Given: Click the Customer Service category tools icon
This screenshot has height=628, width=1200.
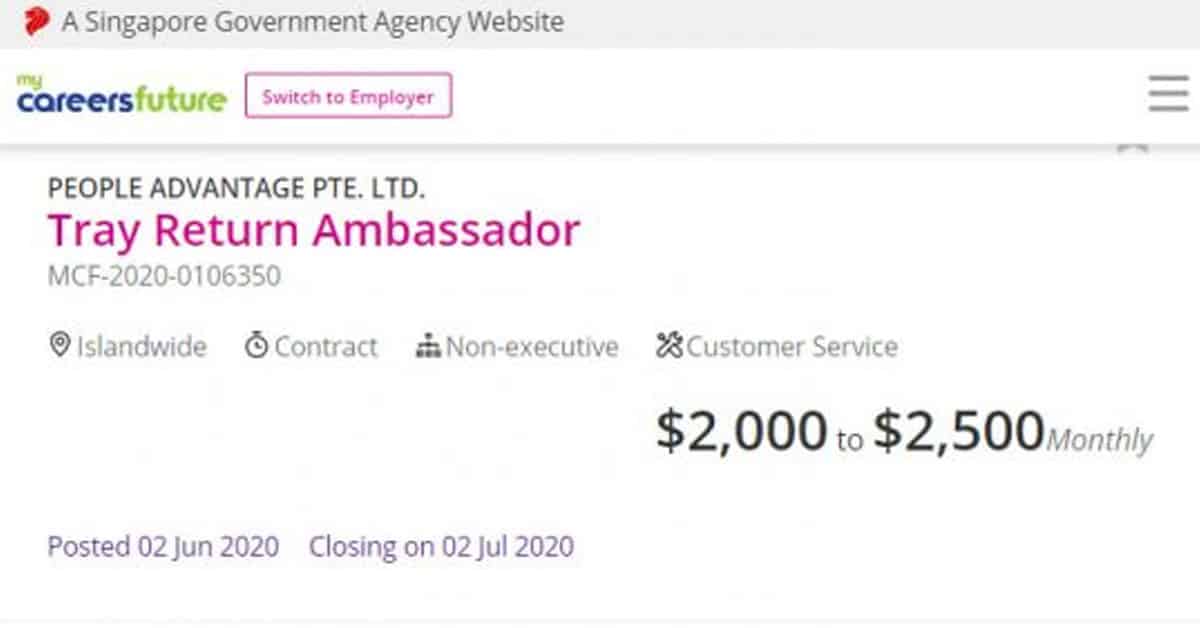Looking at the screenshot, I should [x=667, y=345].
